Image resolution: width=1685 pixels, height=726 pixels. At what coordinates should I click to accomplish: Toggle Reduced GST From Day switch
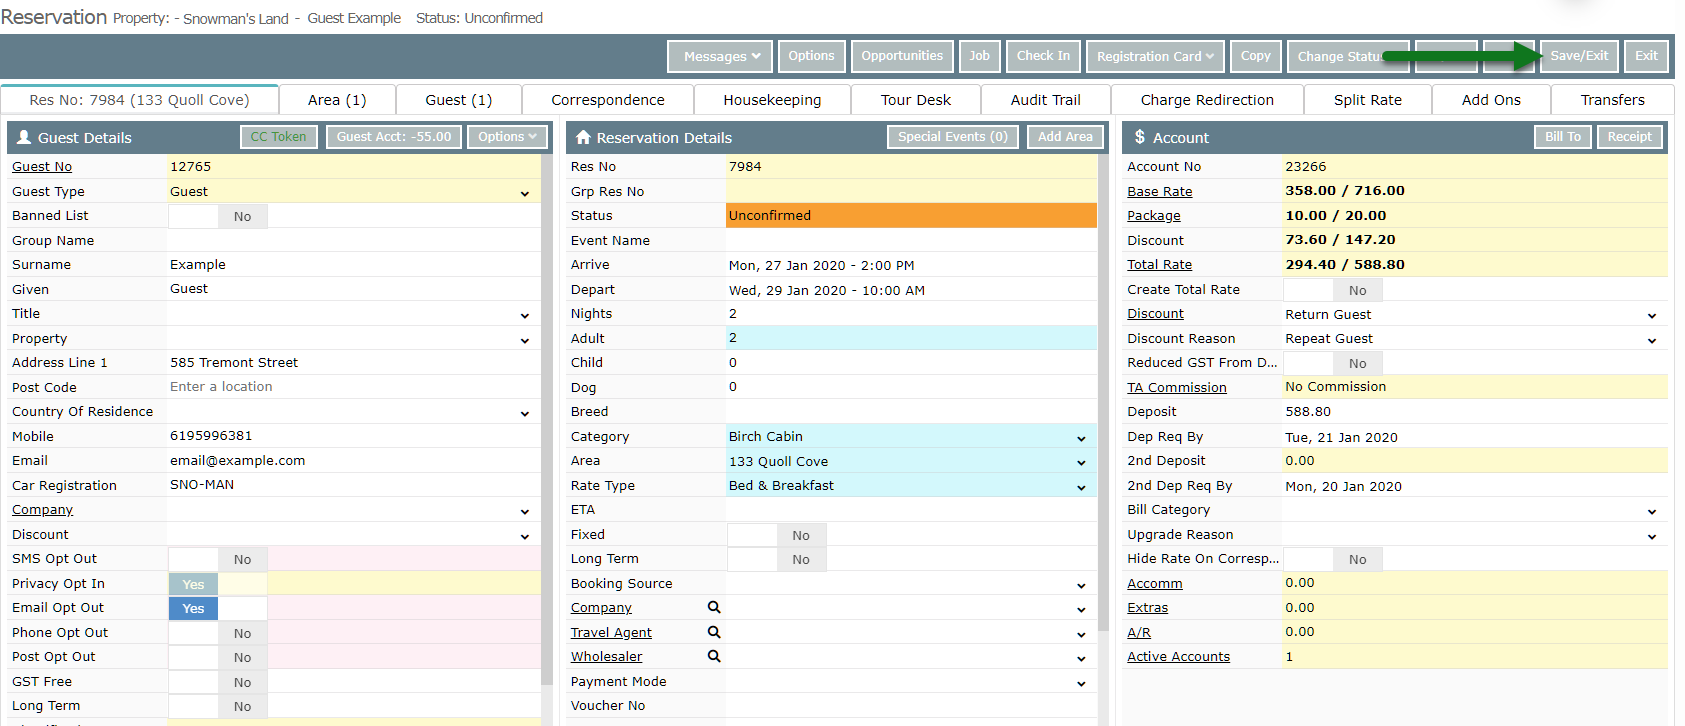[x=1333, y=363]
